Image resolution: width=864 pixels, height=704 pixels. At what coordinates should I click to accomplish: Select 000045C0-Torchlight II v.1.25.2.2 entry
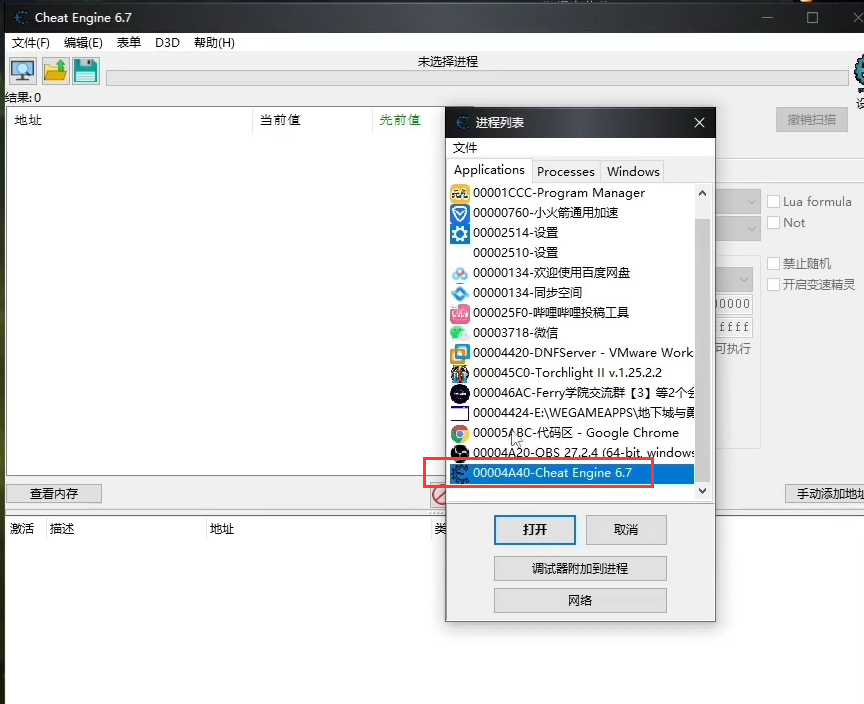pyautogui.click(x=571, y=373)
